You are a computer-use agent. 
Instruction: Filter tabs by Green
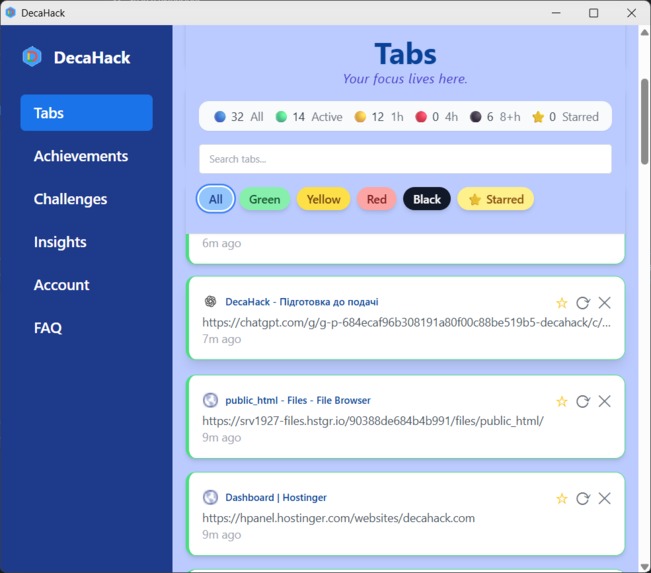coord(264,199)
